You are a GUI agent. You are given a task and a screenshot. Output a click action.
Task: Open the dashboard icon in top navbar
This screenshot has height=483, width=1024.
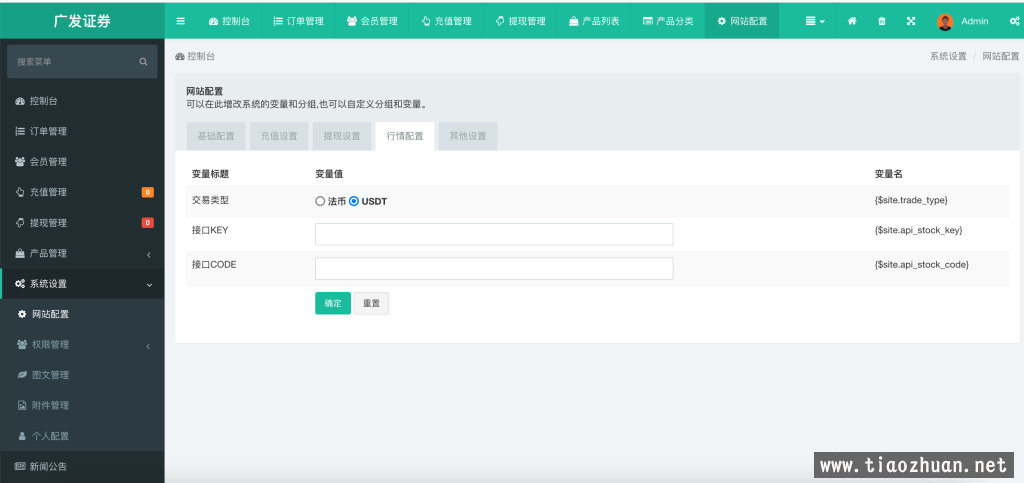[x=213, y=21]
